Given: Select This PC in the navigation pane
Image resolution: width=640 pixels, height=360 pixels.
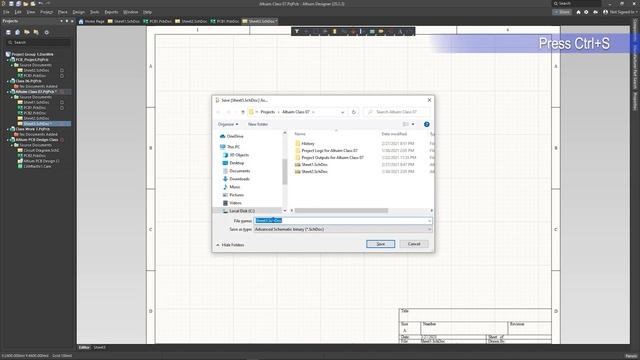Looking at the screenshot, I should (x=230, y=147).
